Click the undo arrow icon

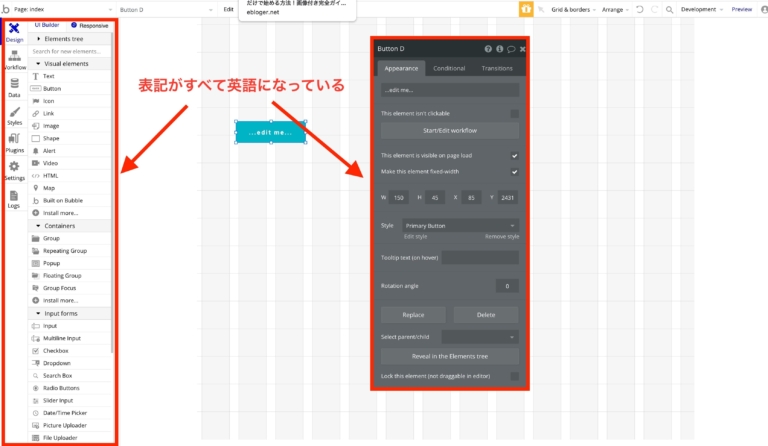[x=640, y=9]
